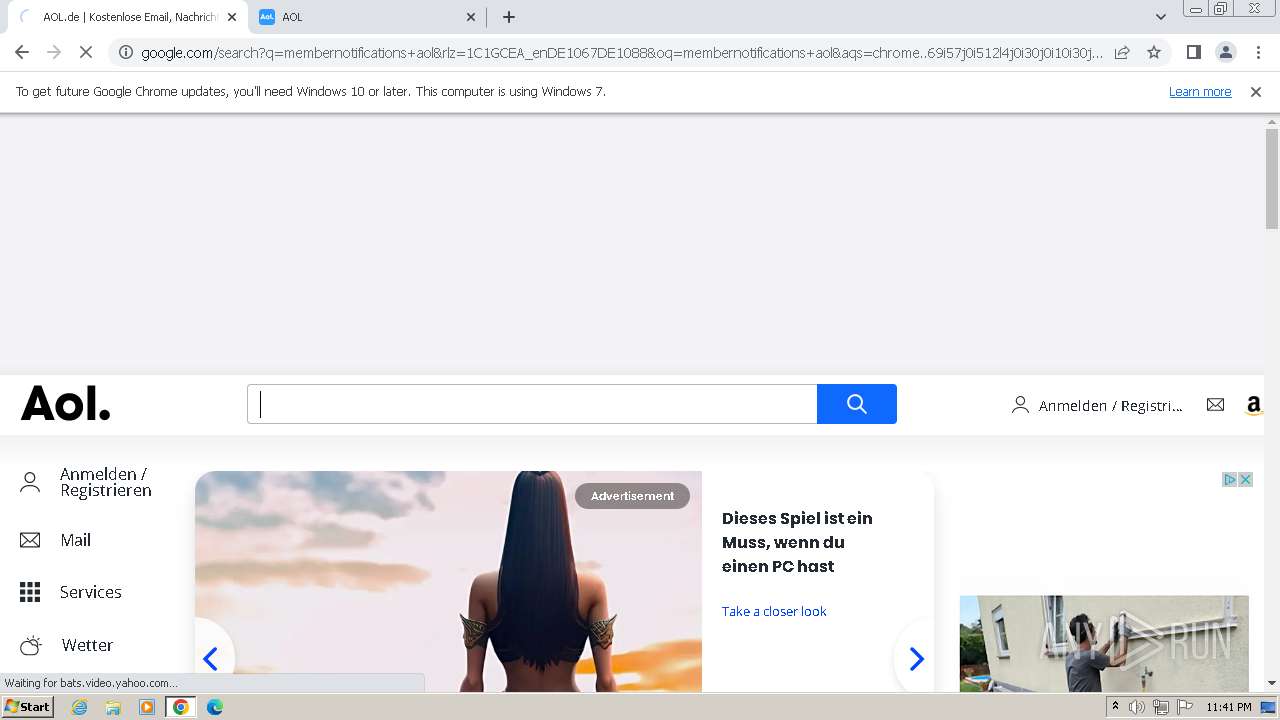The height and width of the screenshot is (720, 1280).
Task: Click the Aol. logo
Action: click(x=66, y=403)
